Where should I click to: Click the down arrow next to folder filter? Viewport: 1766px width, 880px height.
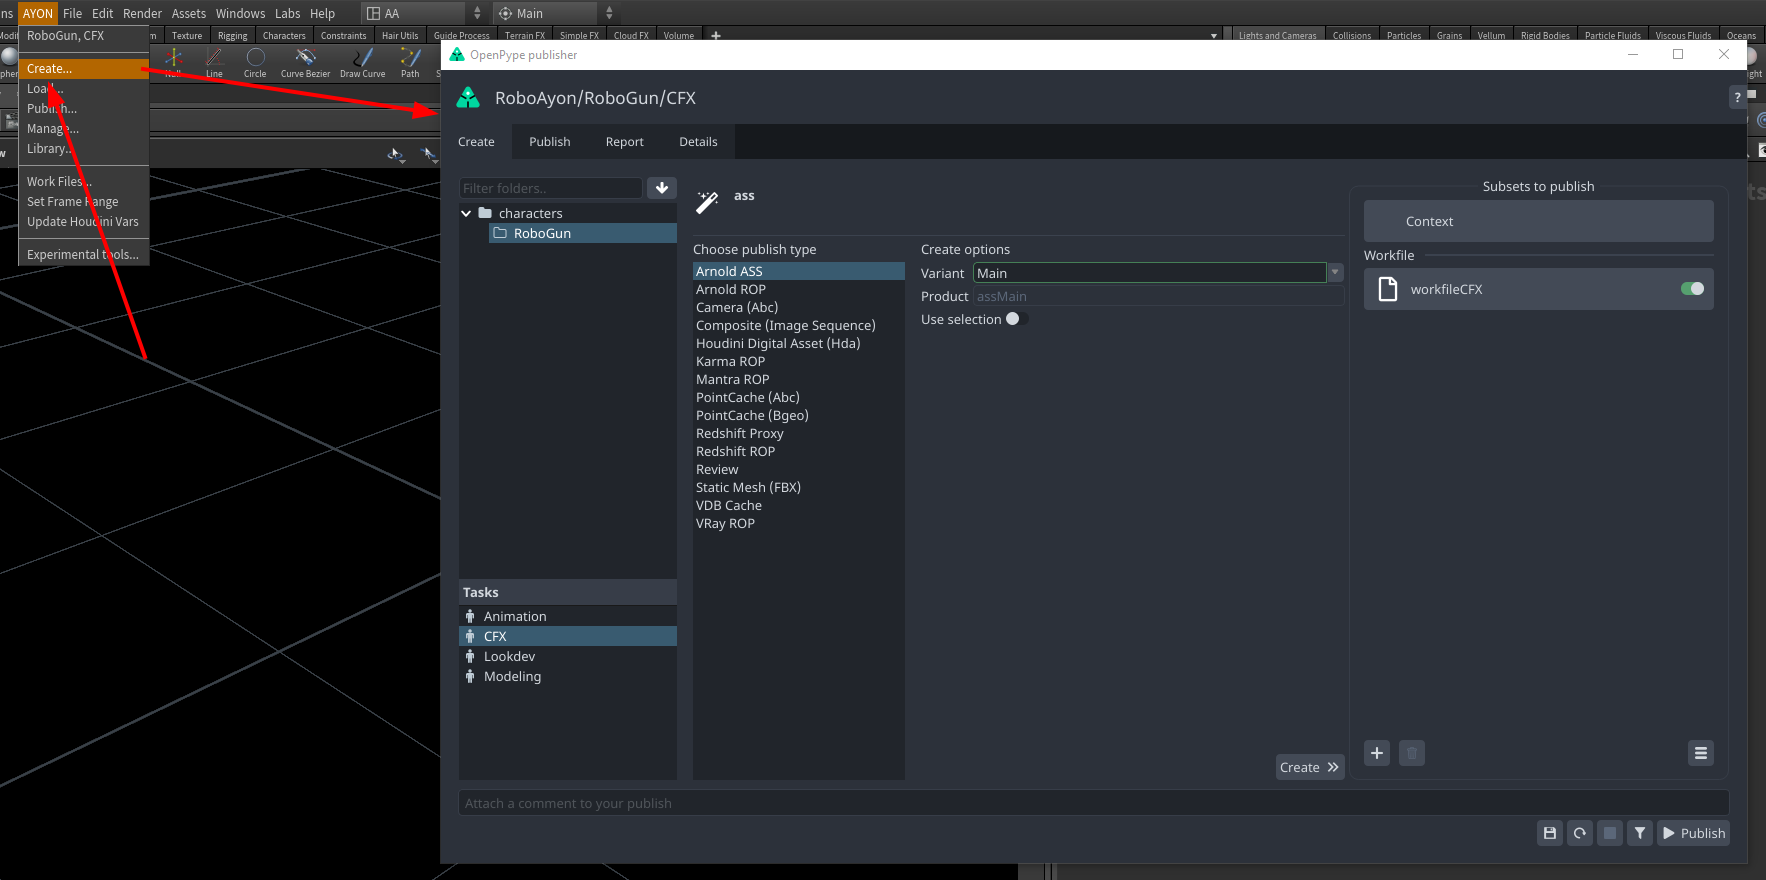(662, 188)
